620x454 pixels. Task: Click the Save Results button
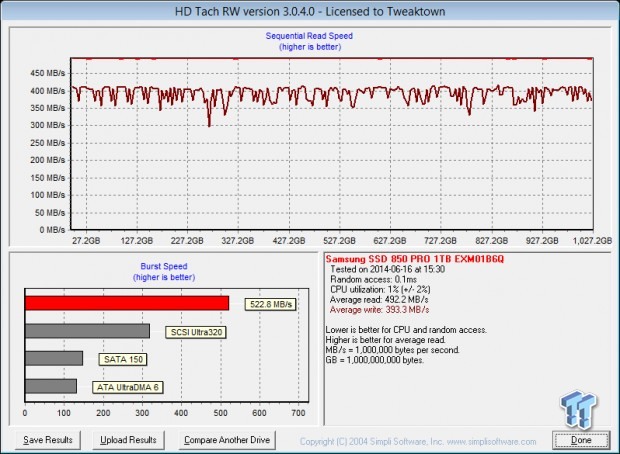48,440
